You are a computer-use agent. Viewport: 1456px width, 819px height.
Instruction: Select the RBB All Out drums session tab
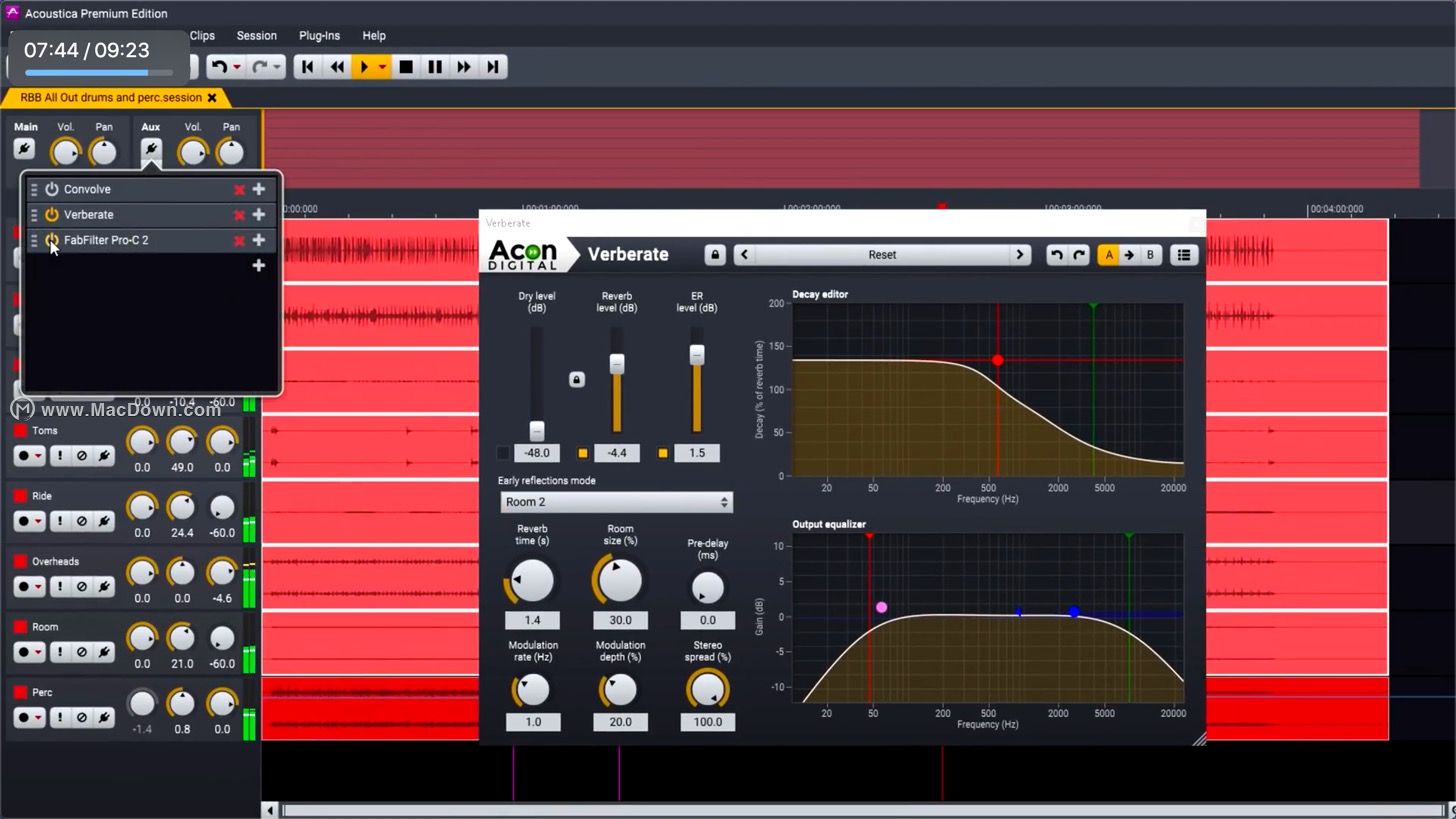(111, 98)
